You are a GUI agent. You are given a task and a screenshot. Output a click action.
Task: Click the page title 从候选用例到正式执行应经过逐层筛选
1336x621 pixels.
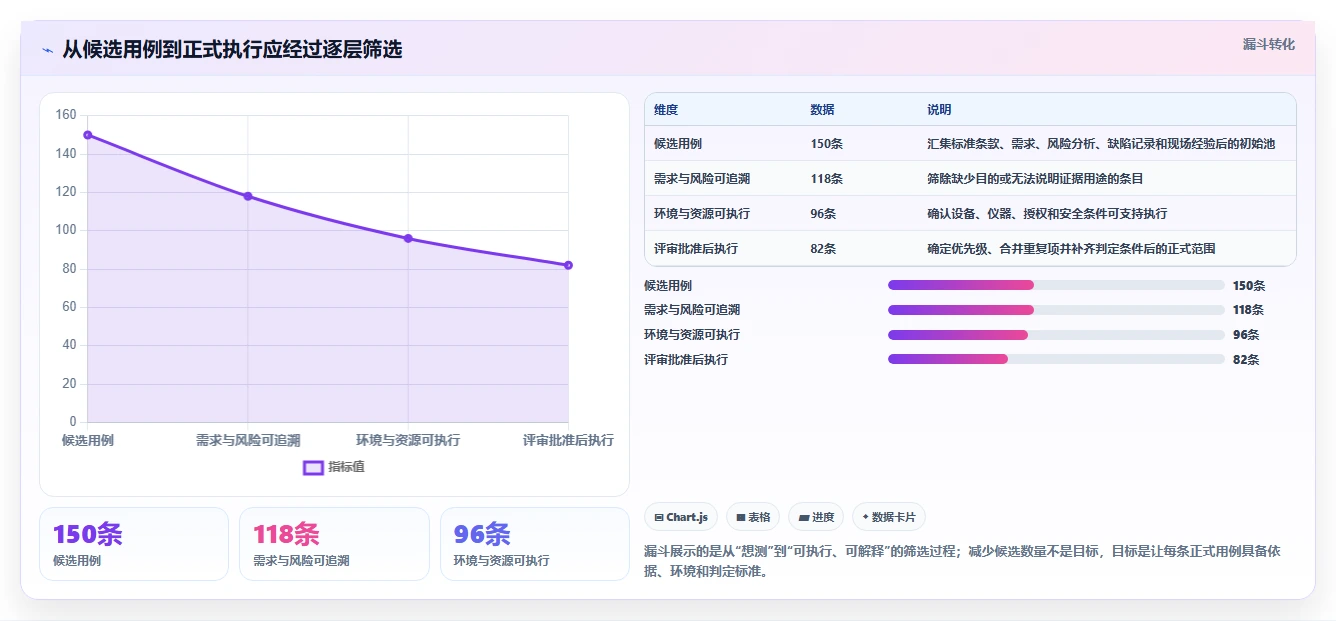(232, 49)
